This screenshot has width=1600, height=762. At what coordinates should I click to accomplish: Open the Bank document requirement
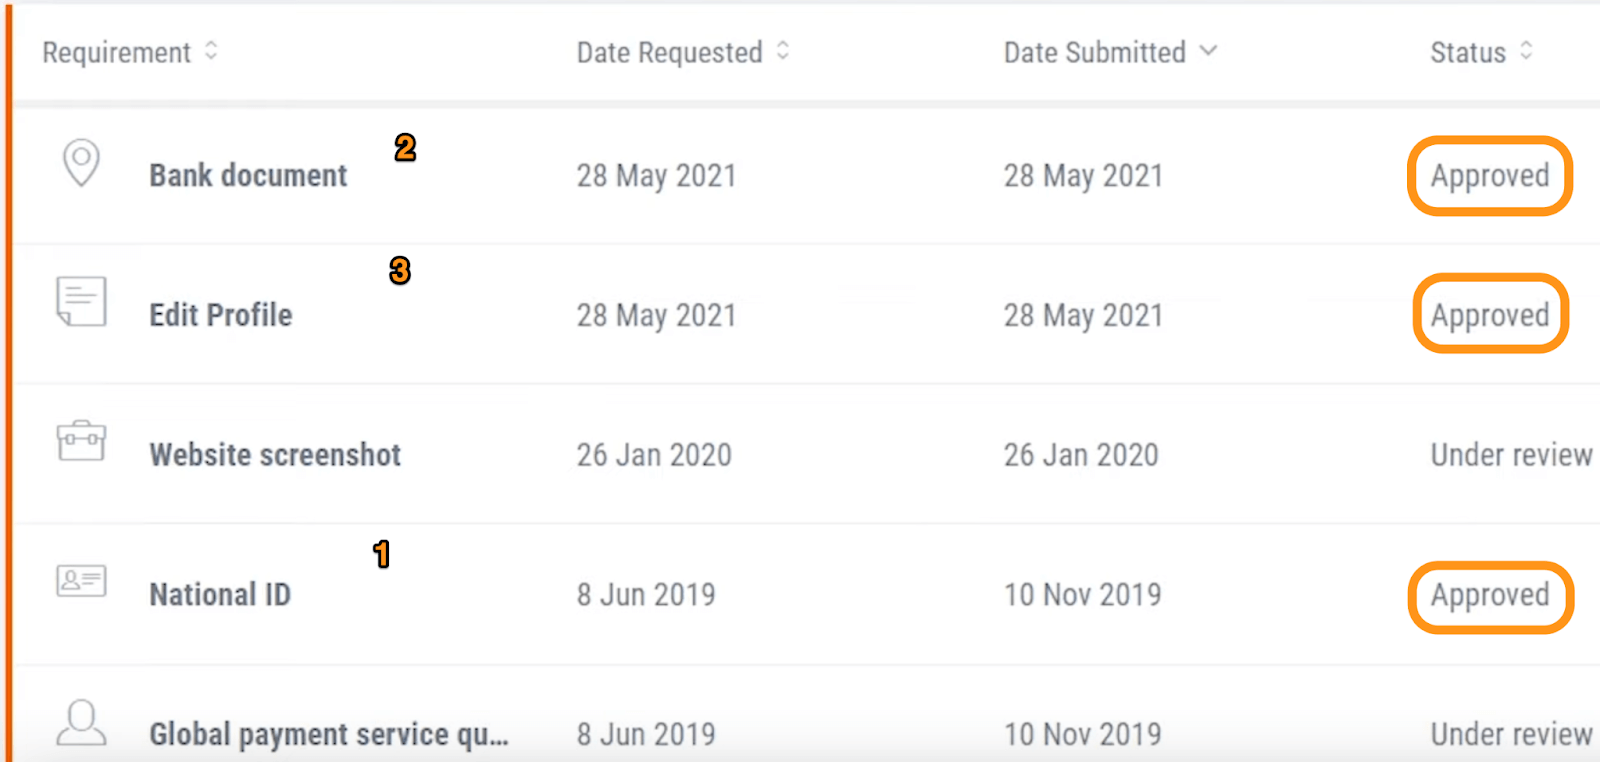click(248, 175)
